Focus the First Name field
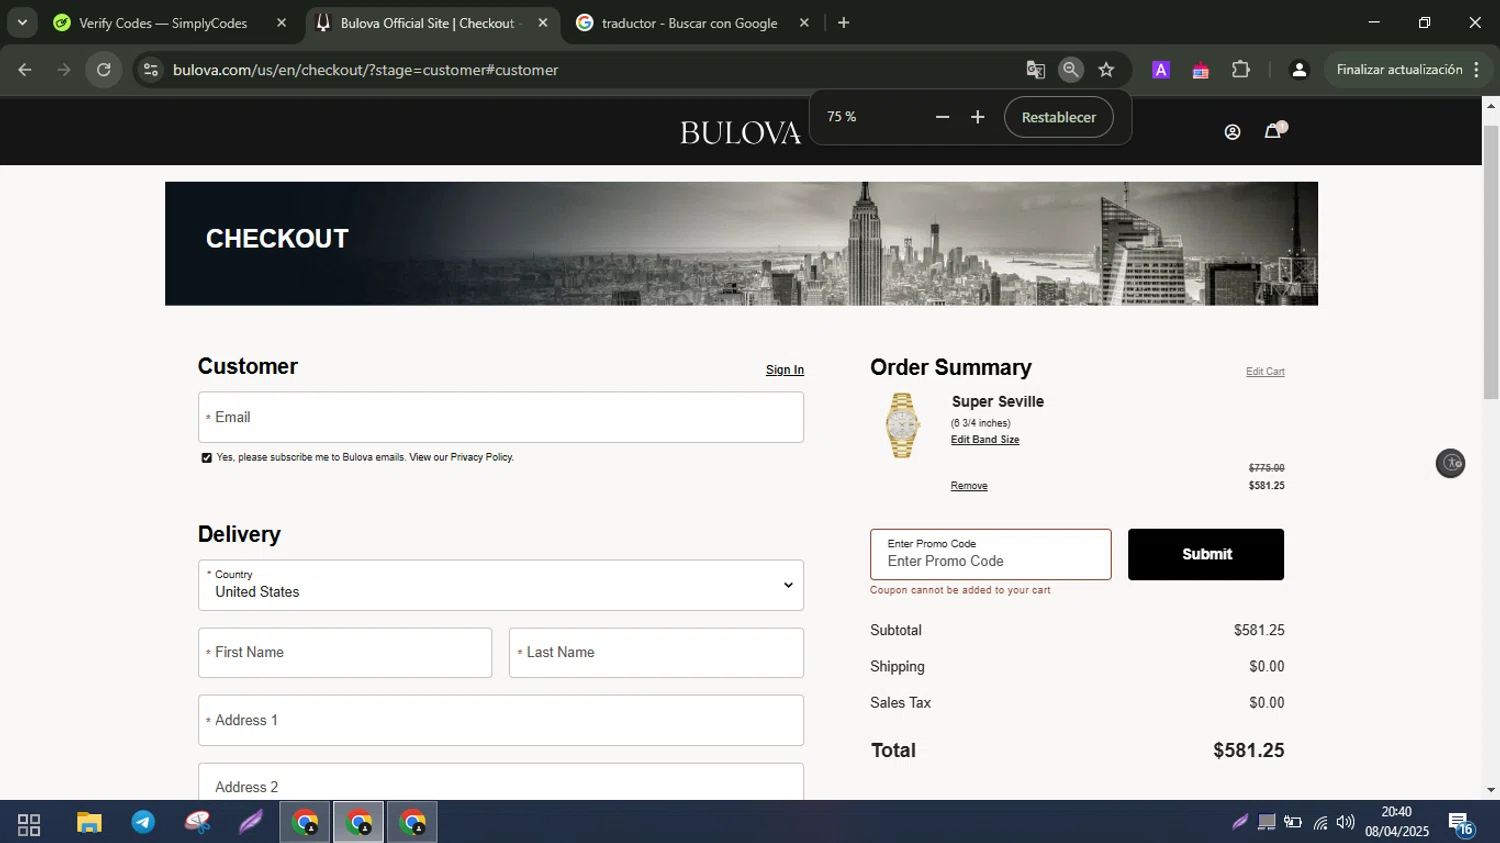This screenshot has height=843, width=1500. pos(345,653)
